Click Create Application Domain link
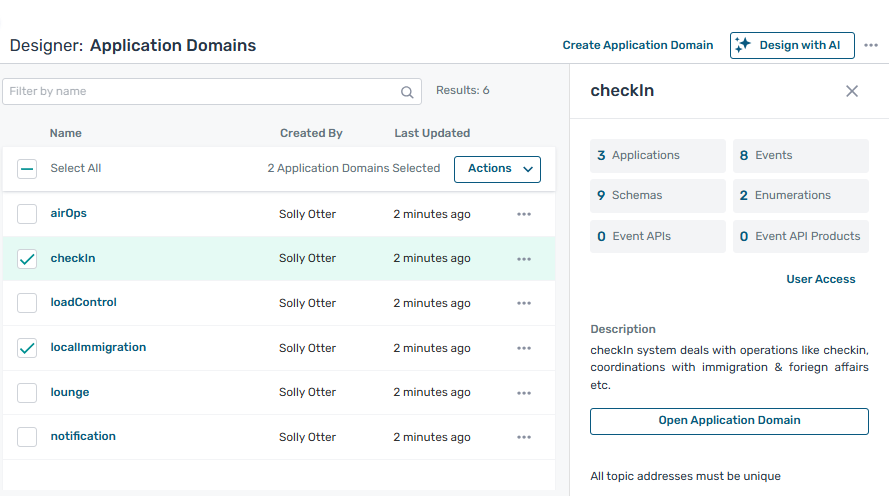 [637, 45]
